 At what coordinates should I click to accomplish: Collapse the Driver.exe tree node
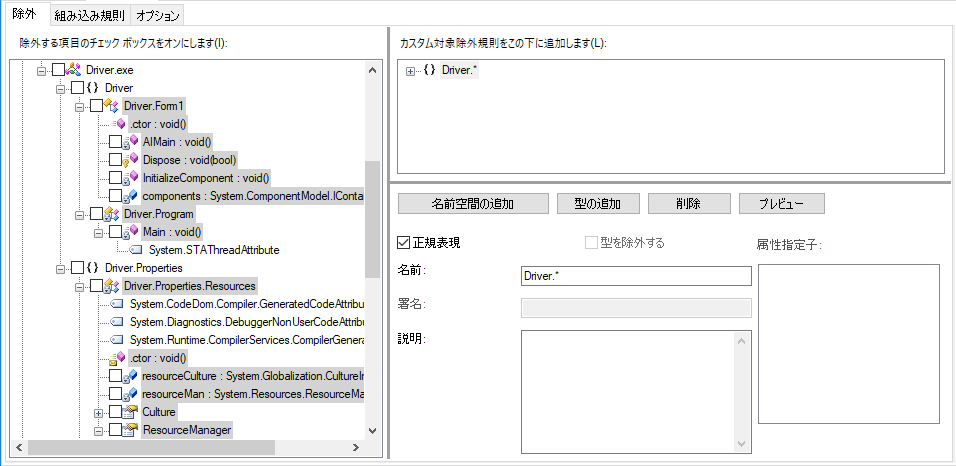coord(41,71)
